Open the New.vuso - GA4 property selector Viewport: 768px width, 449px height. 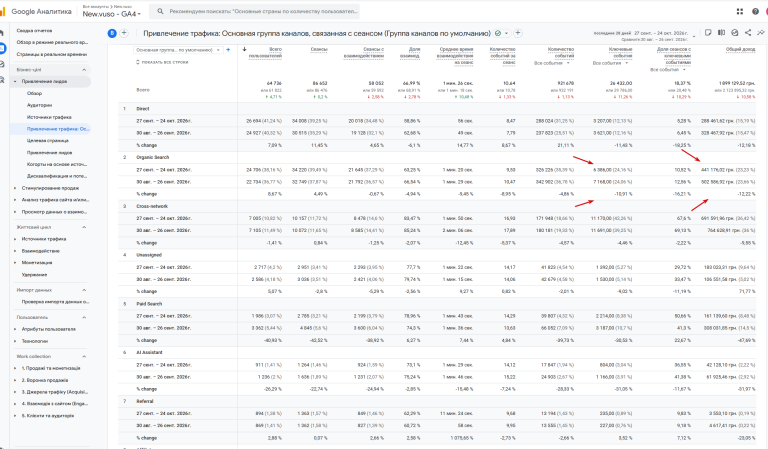pyautogui.click(x=111, y=14)
